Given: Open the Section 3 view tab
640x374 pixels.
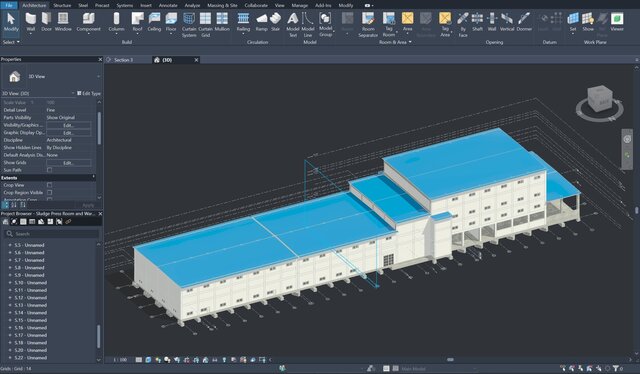Looking at the screenshot, I should [x=123, y=60].
